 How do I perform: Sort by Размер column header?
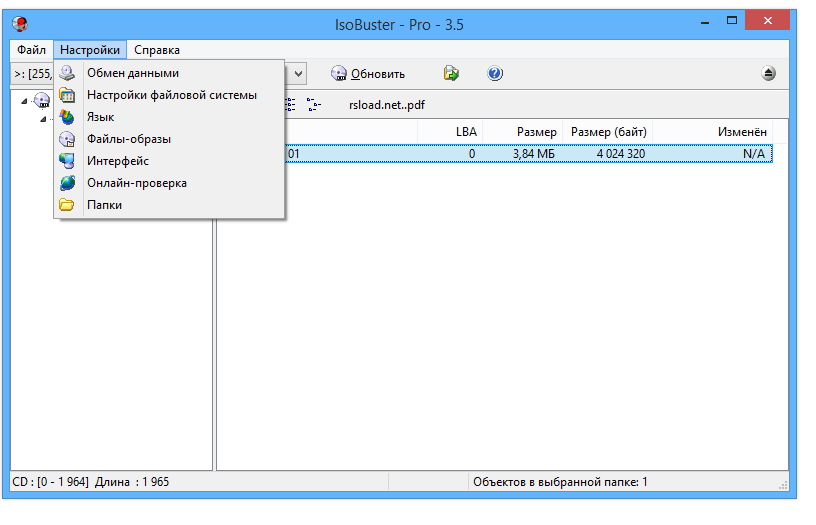click(x=523, y=132)
